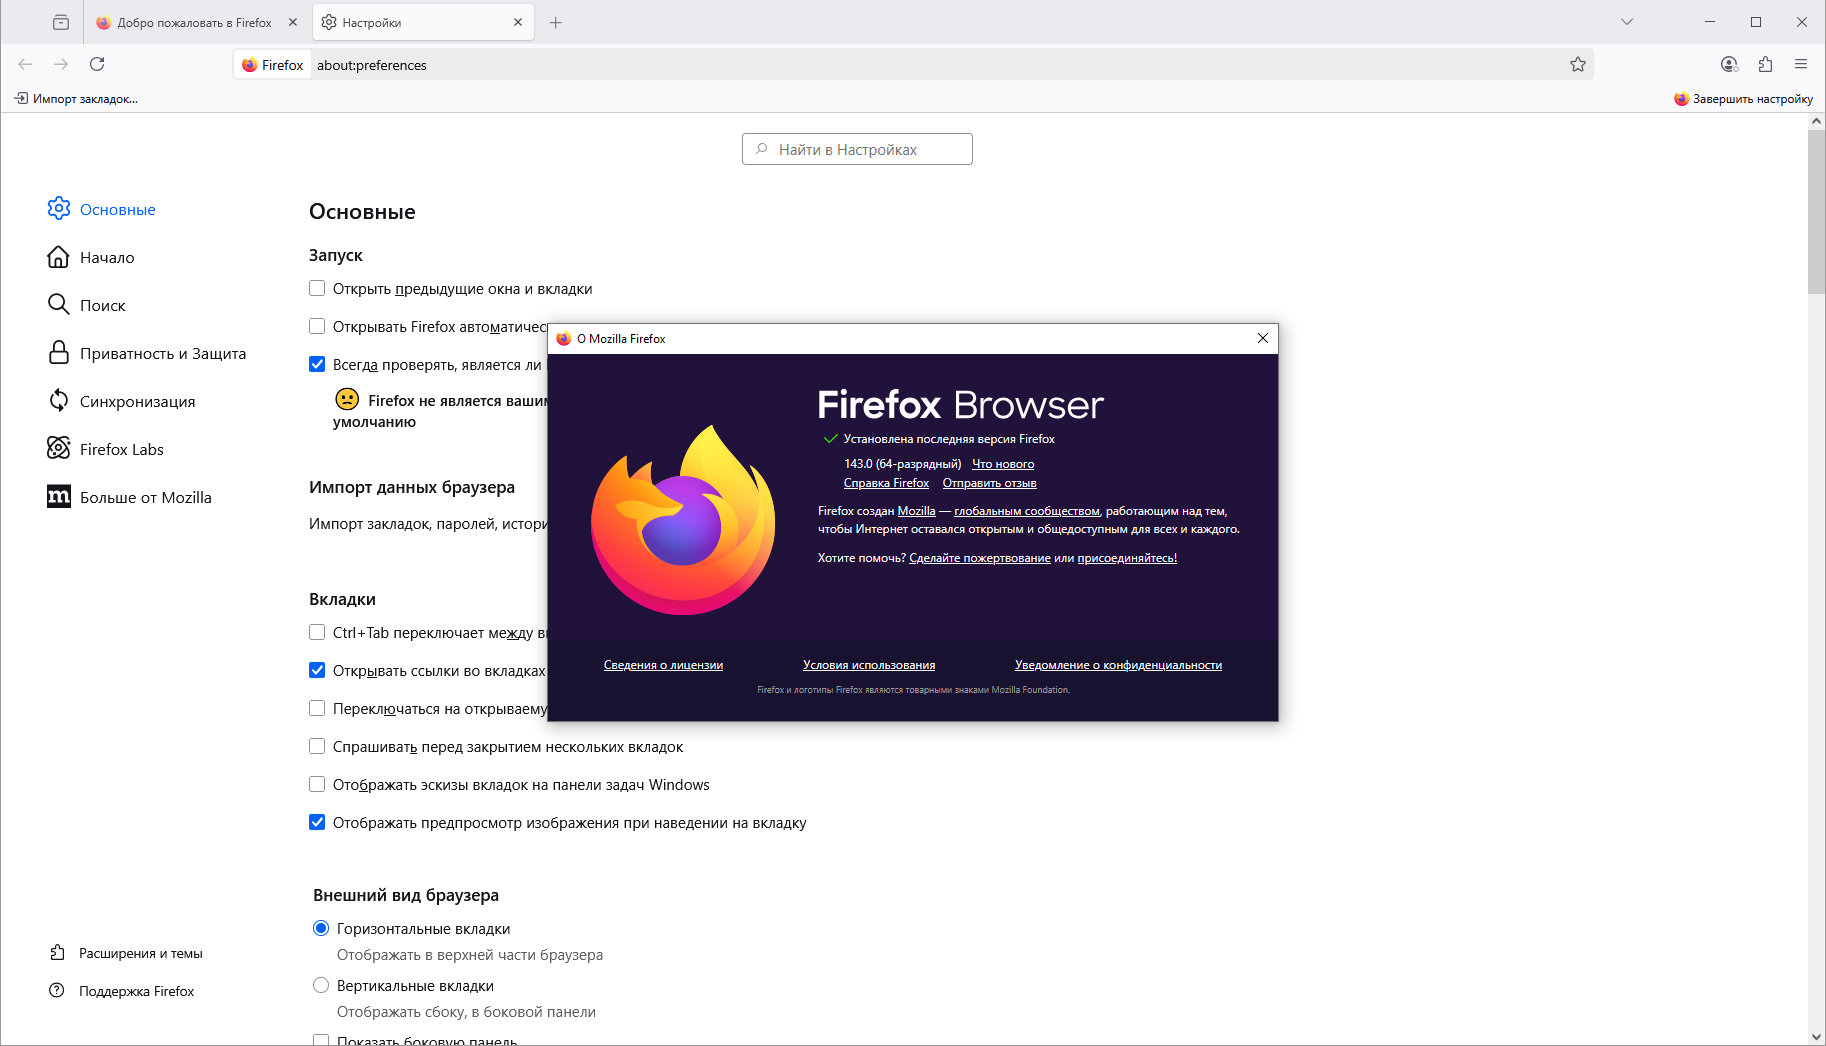Expand the list all tabs chevron
Viewport: 1826px width, 1046px height.
[x=1627, y=22]
